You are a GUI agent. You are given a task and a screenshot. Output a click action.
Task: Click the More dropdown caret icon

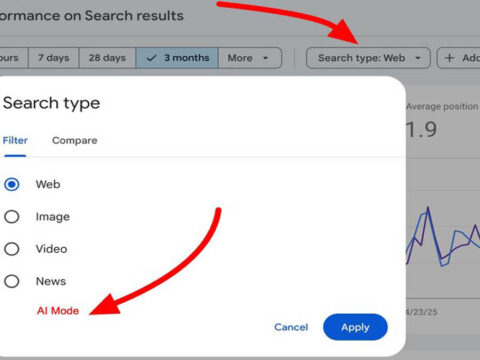[x=265, y=58]
